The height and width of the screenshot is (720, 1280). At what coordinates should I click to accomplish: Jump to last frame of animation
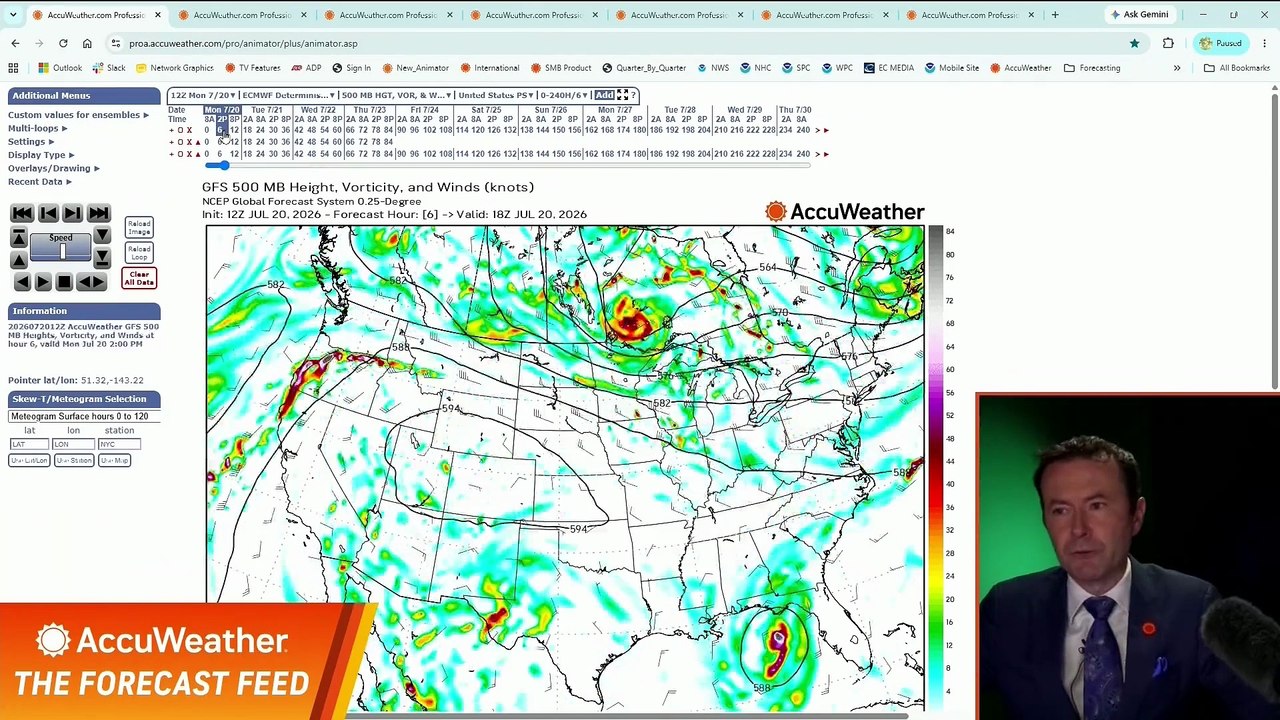tap(98, 213)
